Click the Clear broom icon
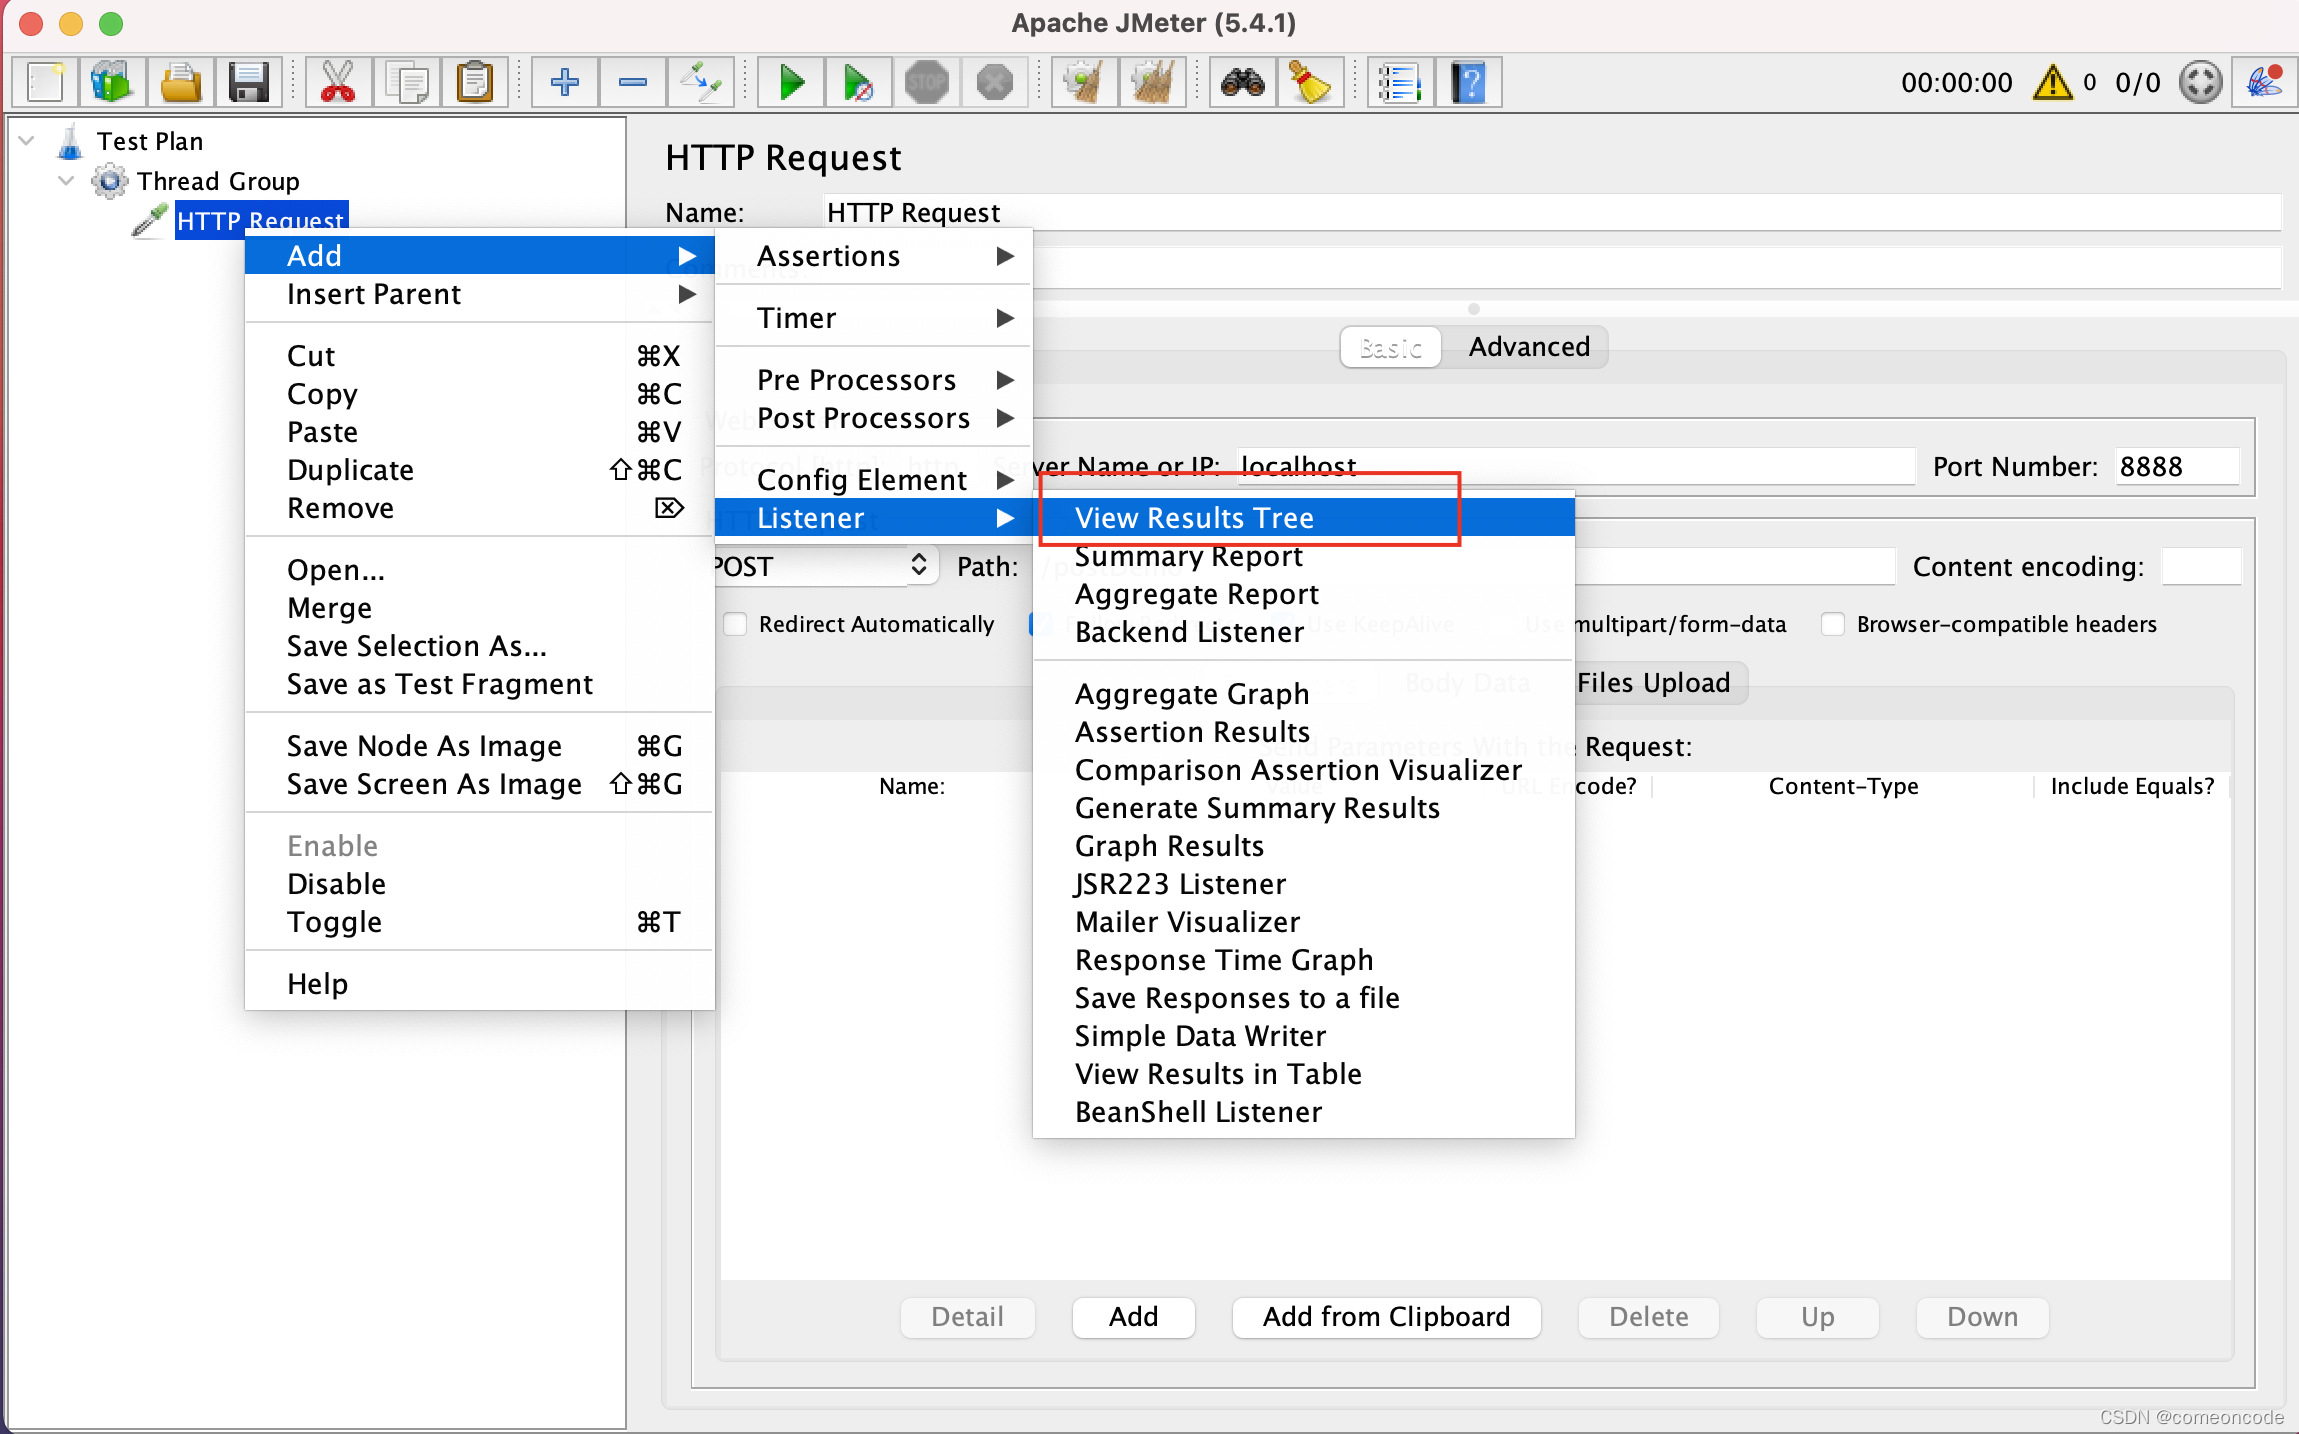 (x=1084, y=82)
